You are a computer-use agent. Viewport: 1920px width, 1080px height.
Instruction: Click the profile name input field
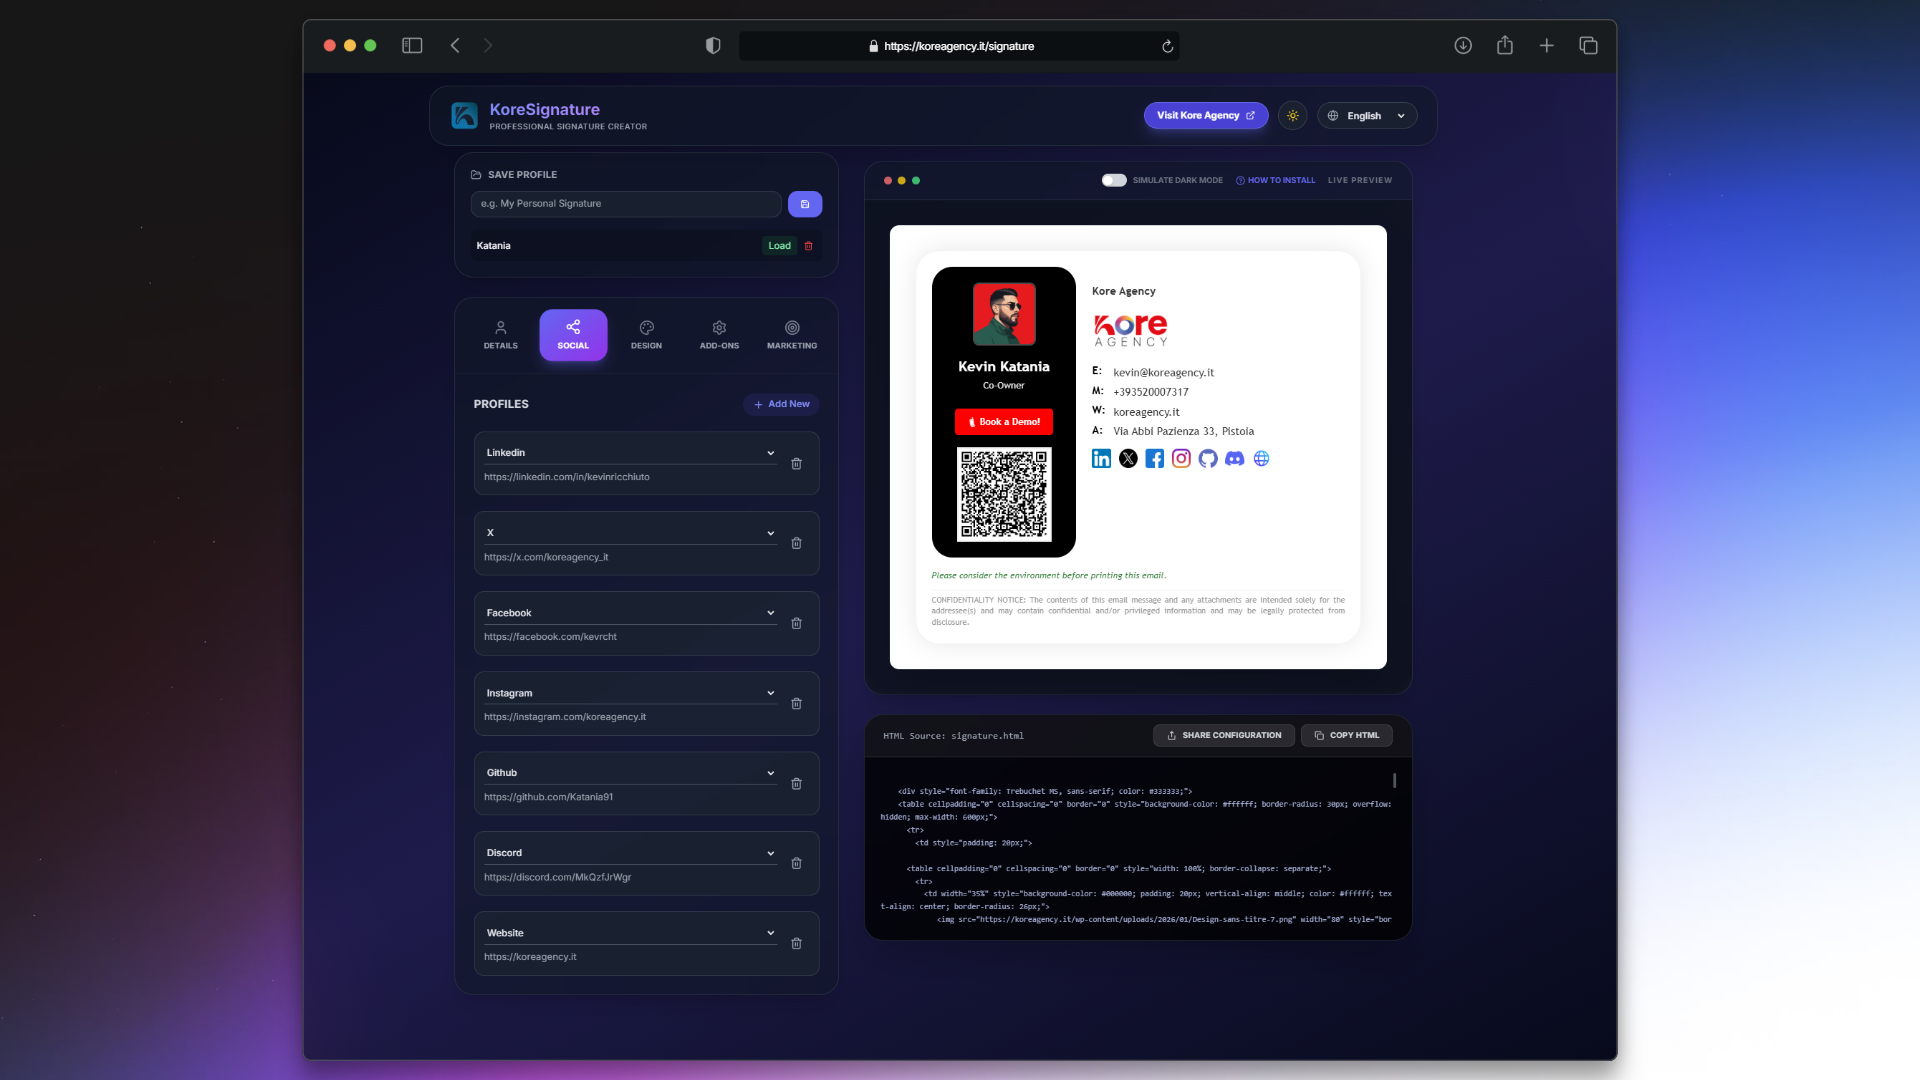coord(626,204)
